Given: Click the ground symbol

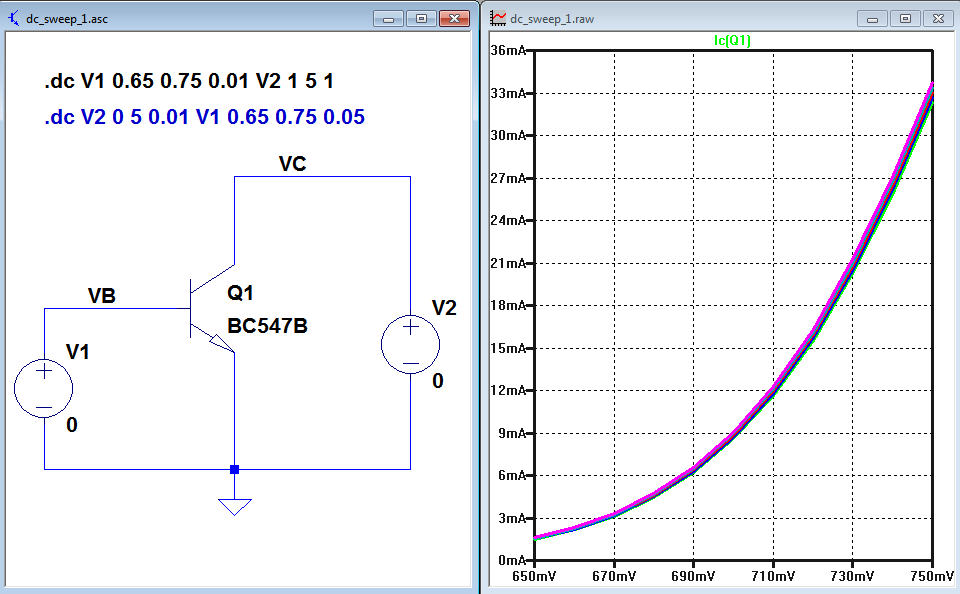Looking at the screenshot, I should [234, 507].
